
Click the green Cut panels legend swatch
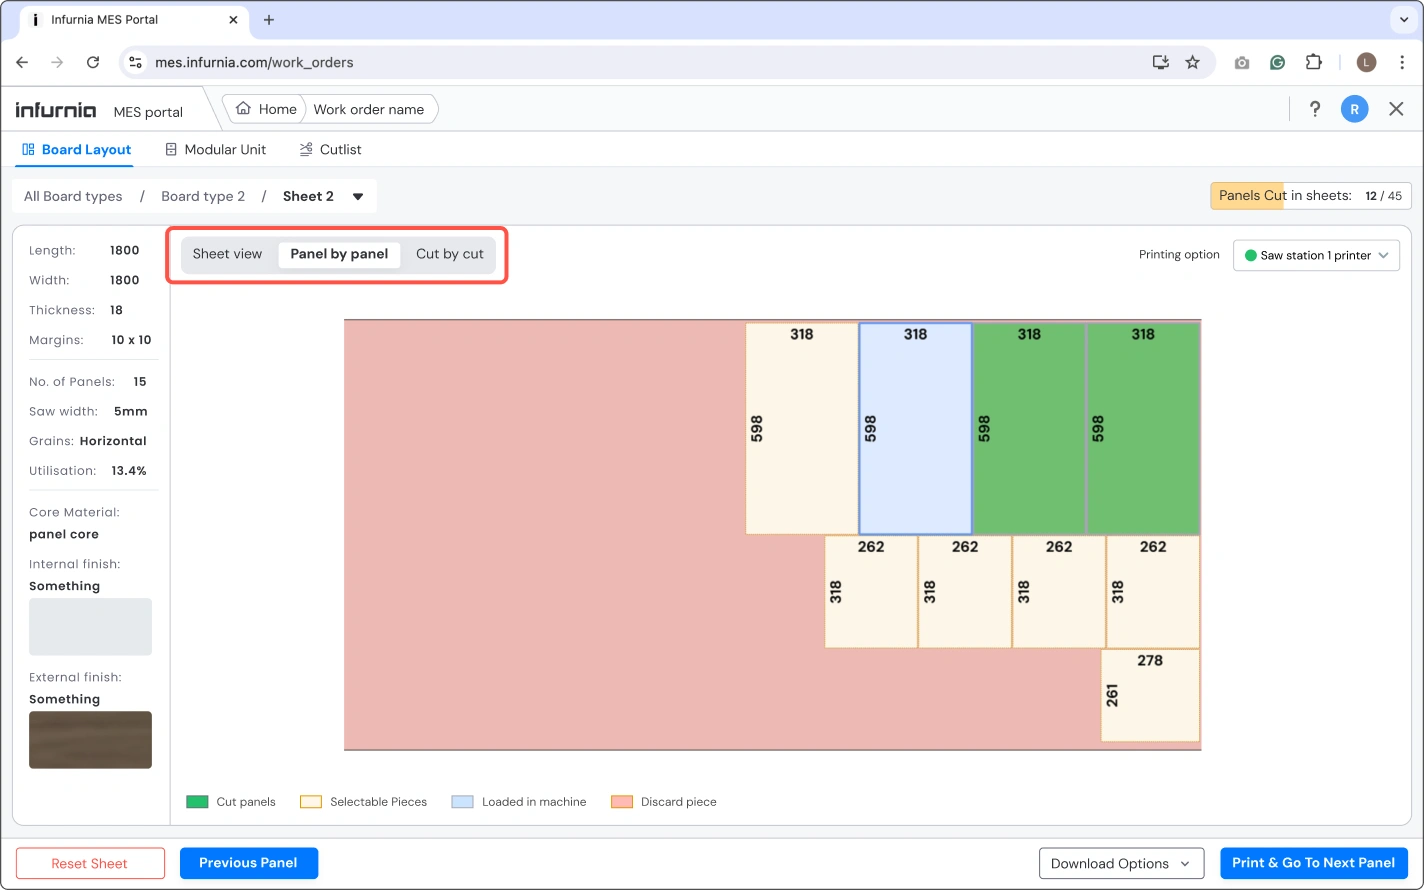[197, 802]
